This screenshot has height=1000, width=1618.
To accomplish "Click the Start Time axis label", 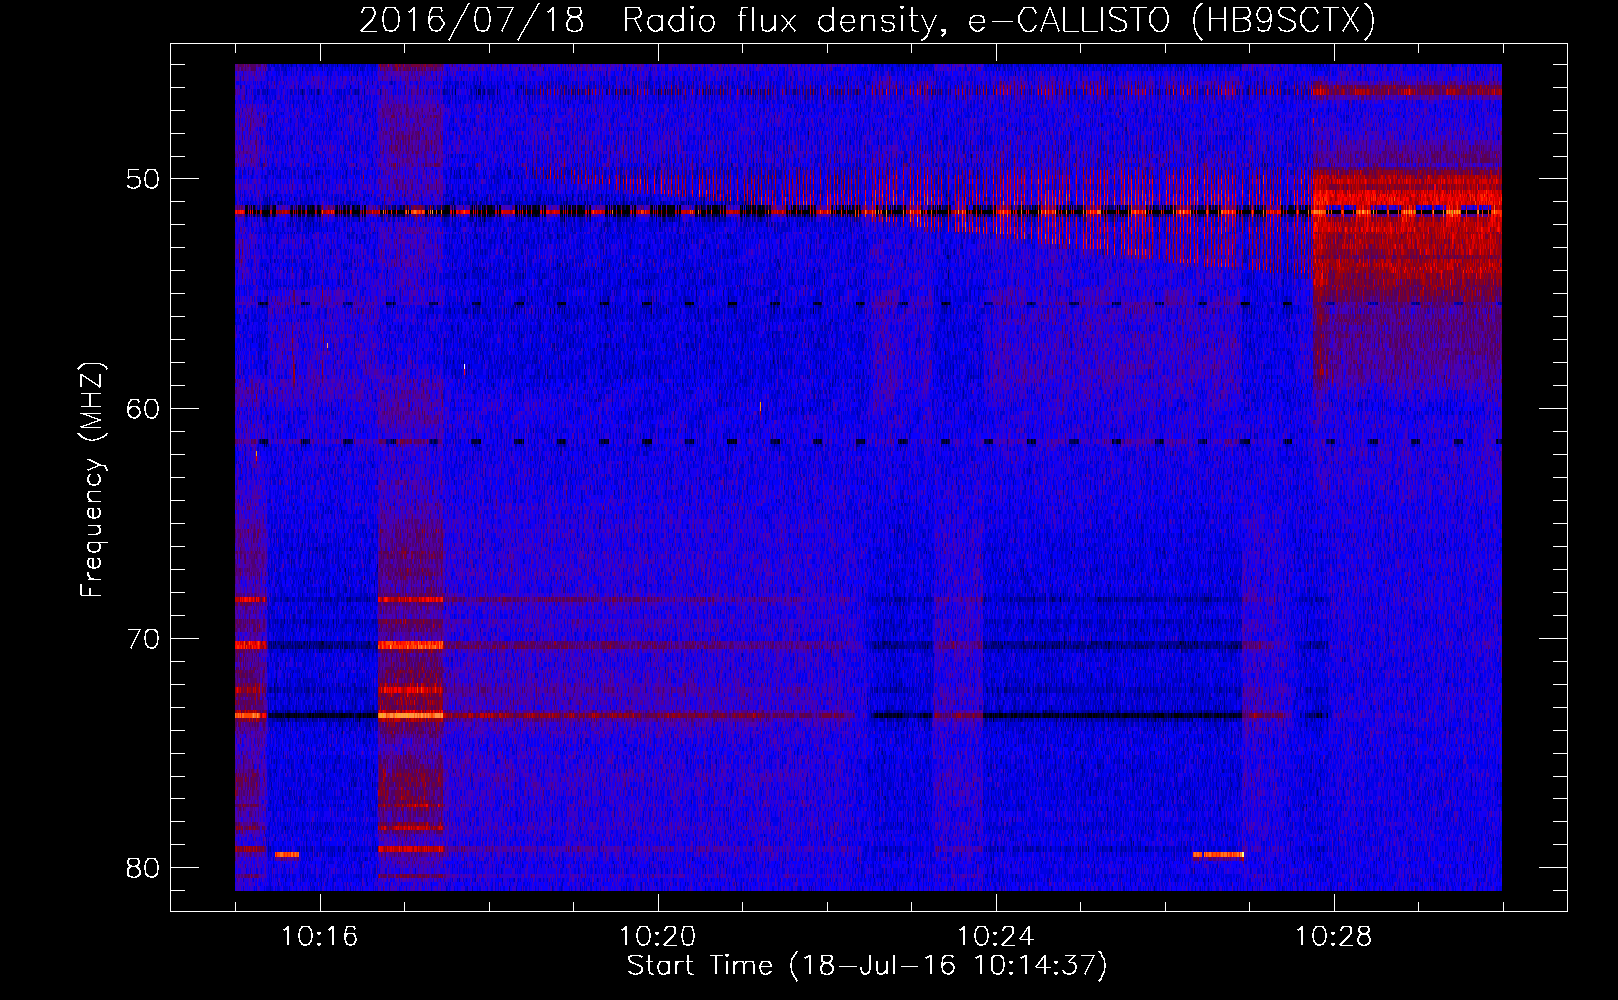I will (x=868, y=966).
